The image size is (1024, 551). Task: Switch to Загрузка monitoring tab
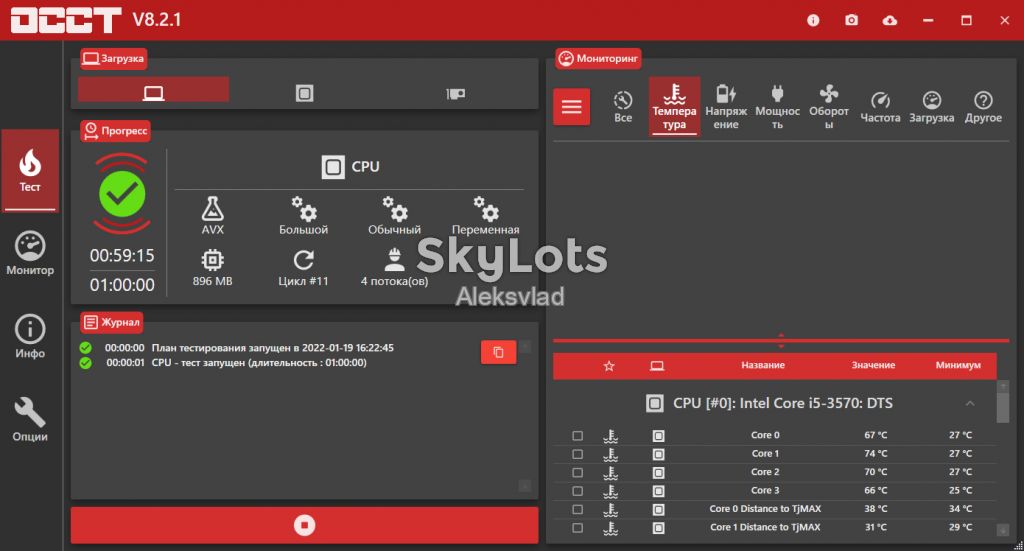pyautogui.click(x=932, y=107)
